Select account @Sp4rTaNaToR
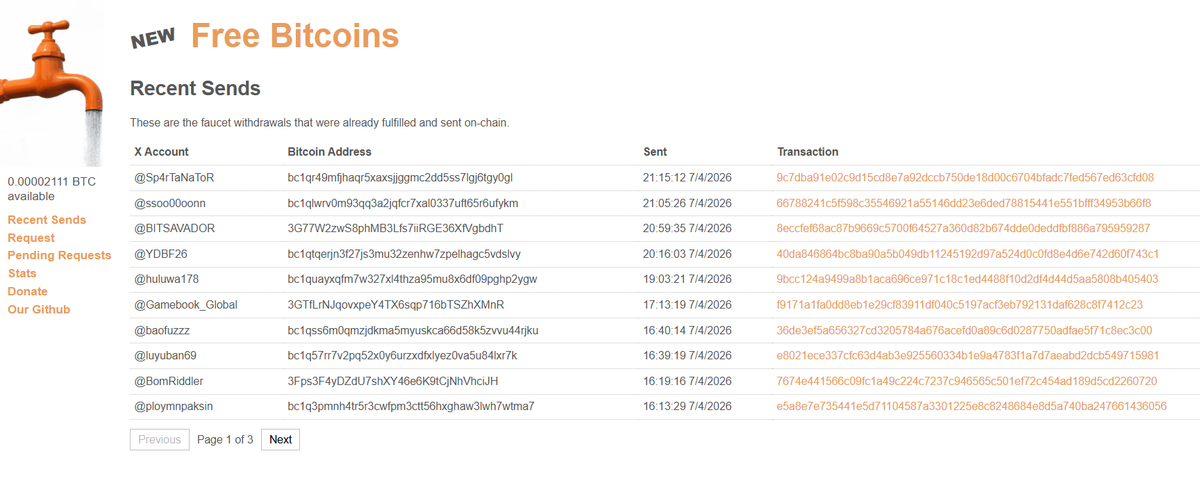 click(174, 178)
